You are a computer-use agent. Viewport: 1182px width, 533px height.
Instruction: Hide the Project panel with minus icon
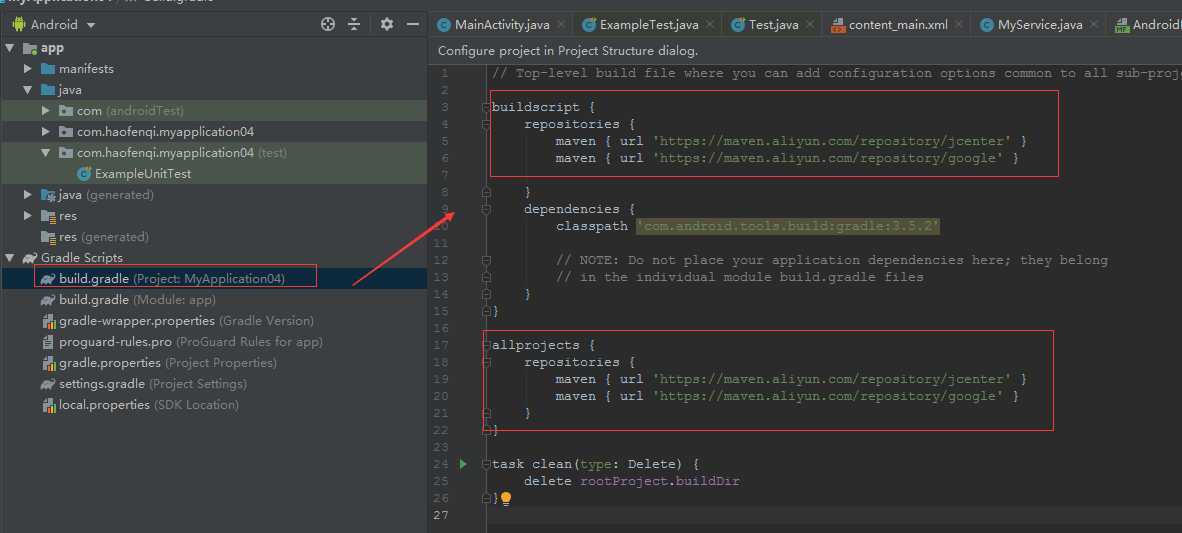click(x=413, y=24)
